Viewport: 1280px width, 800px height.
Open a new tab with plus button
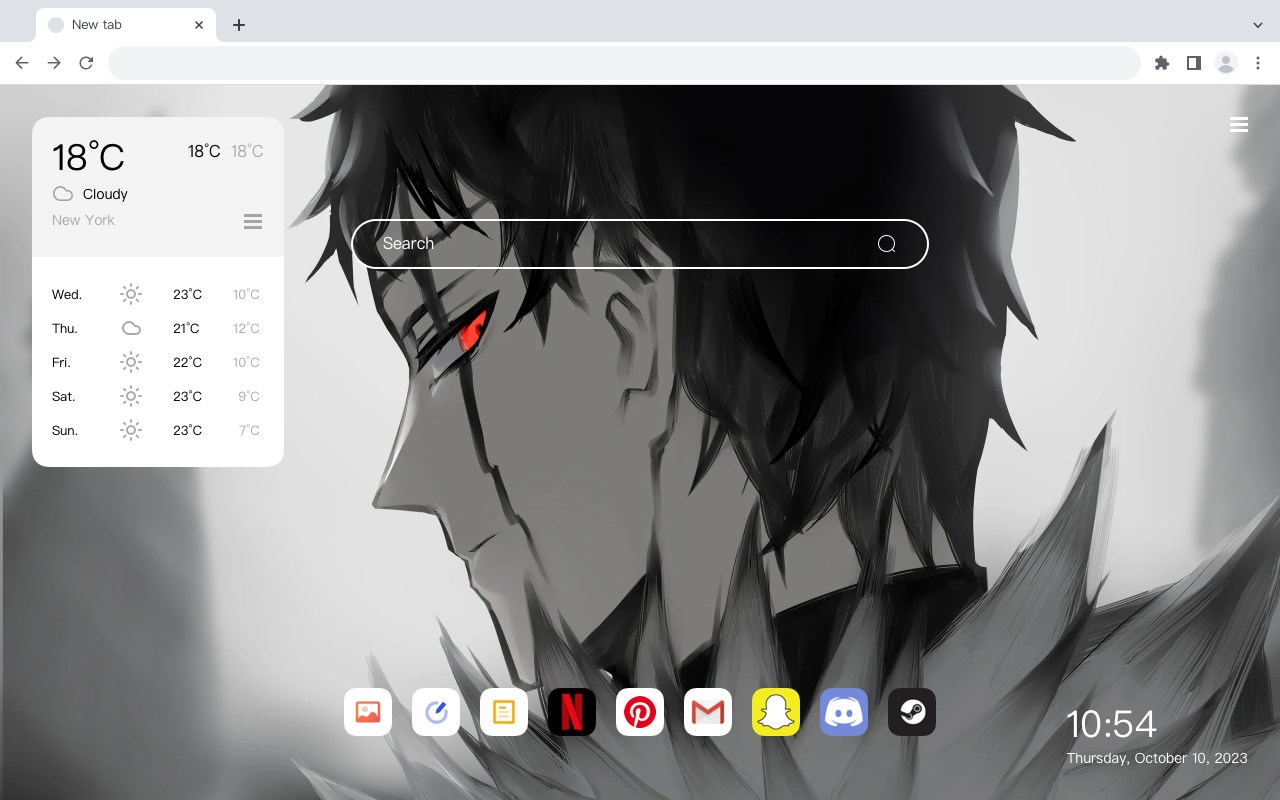(x=238, y=25)
